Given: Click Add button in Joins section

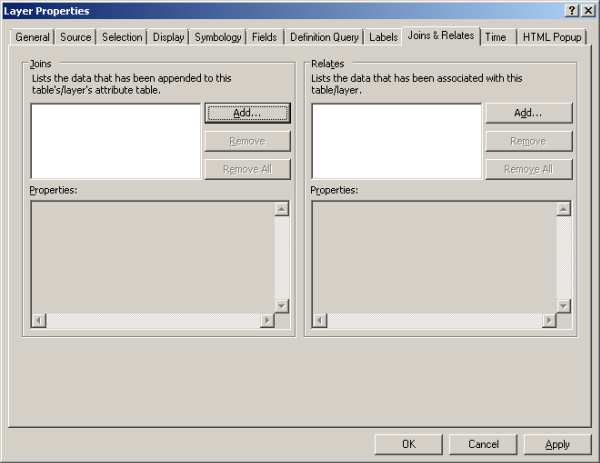Looking at the screenshot, I should coord(247,113).
